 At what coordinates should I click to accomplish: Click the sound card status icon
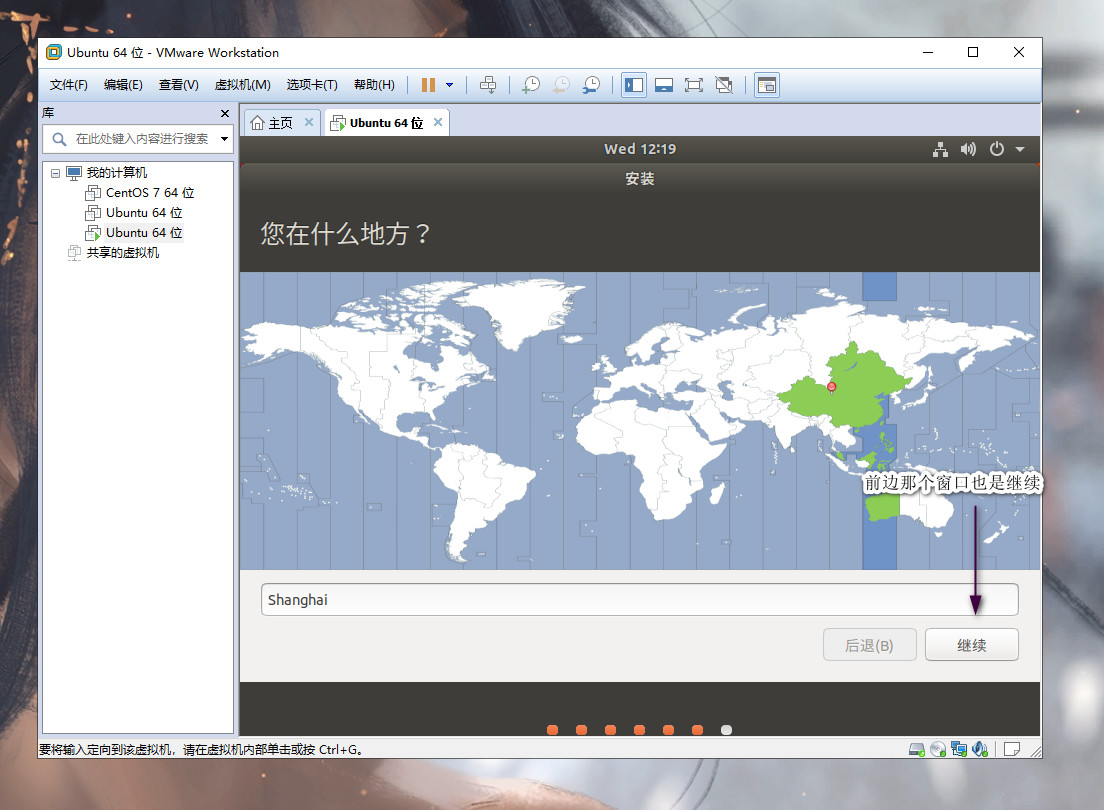(x=979, y=749)
